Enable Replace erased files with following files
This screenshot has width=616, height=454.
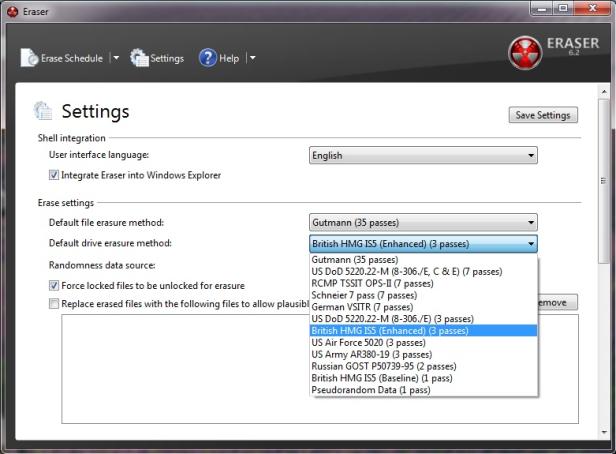coord(54,304)
